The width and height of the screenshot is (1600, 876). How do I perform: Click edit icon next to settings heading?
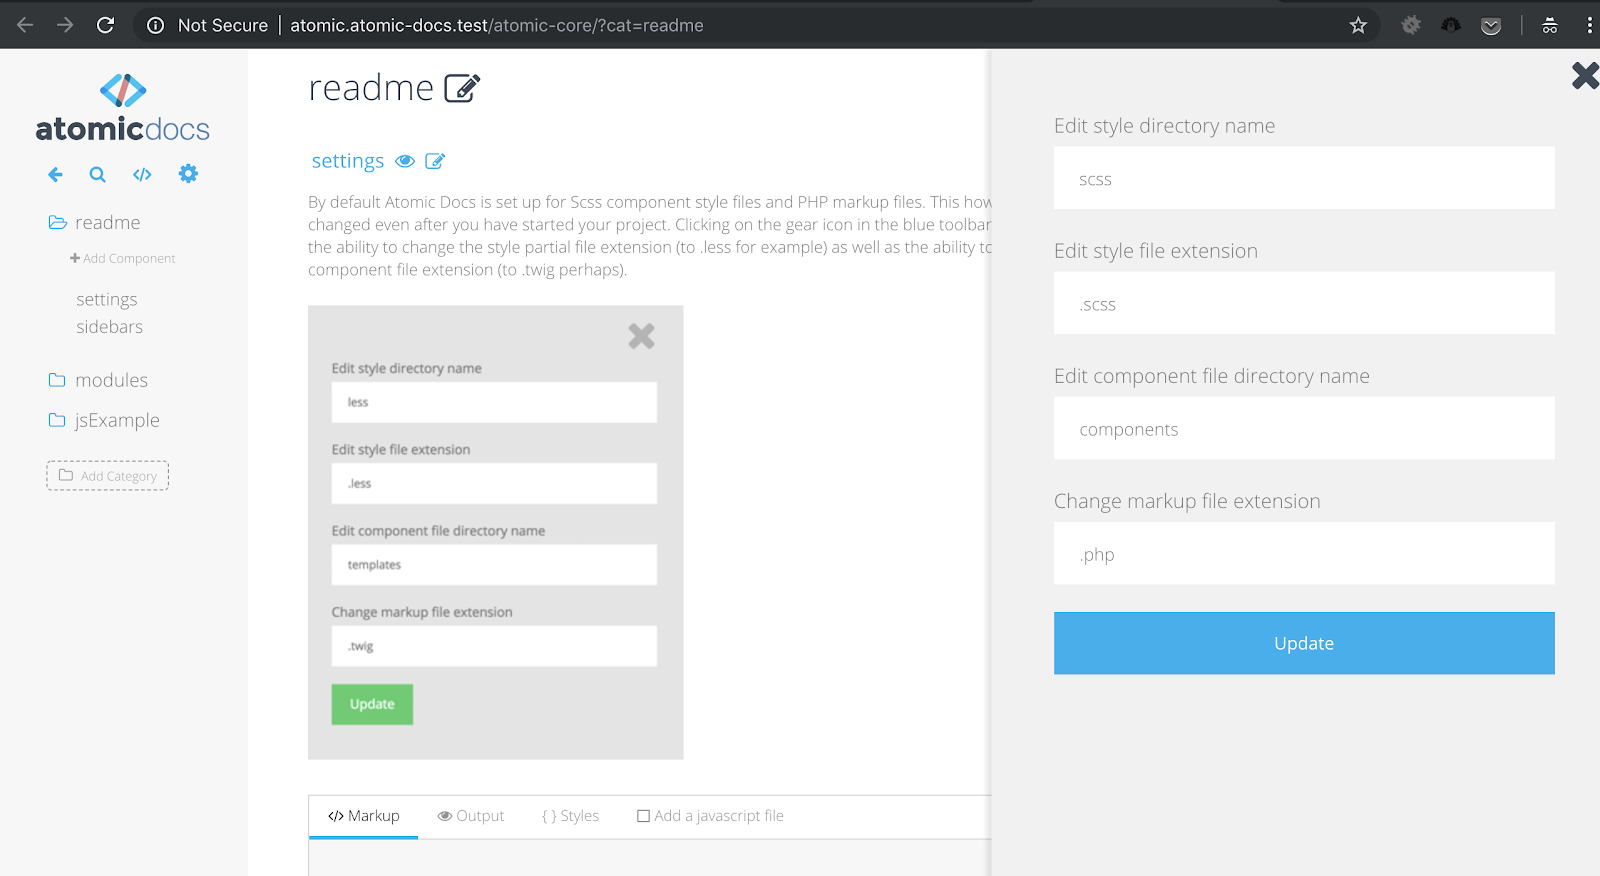point(435,161)
